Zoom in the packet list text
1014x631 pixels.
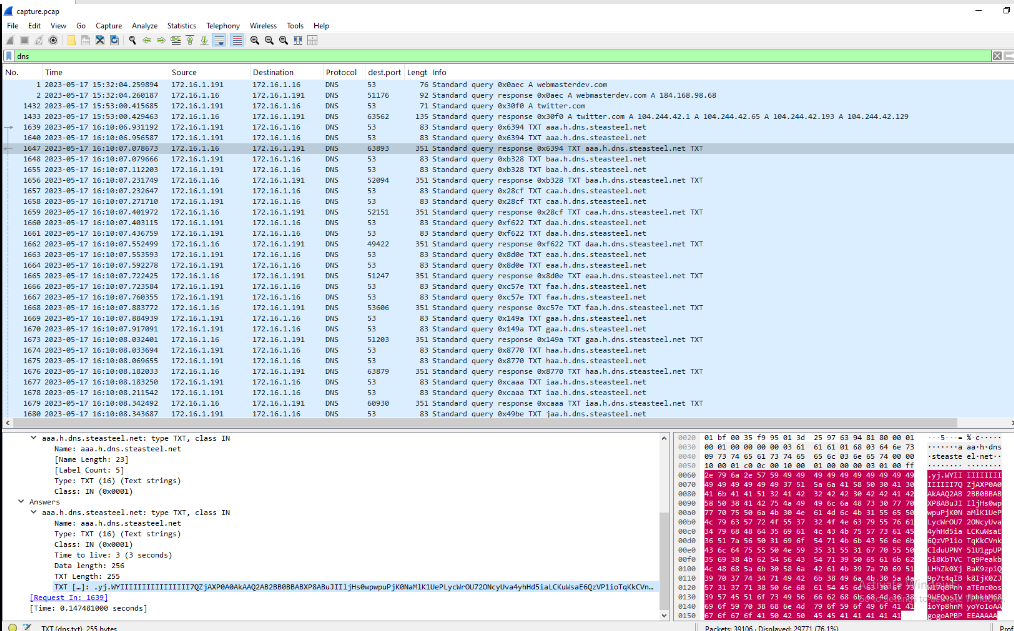click(256, 40)
